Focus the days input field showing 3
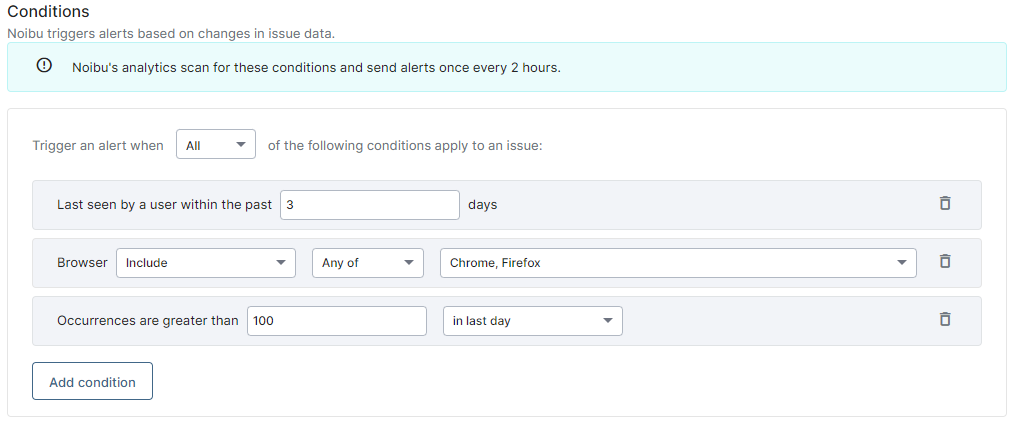 pyautogui.click(x=370, y=205)
